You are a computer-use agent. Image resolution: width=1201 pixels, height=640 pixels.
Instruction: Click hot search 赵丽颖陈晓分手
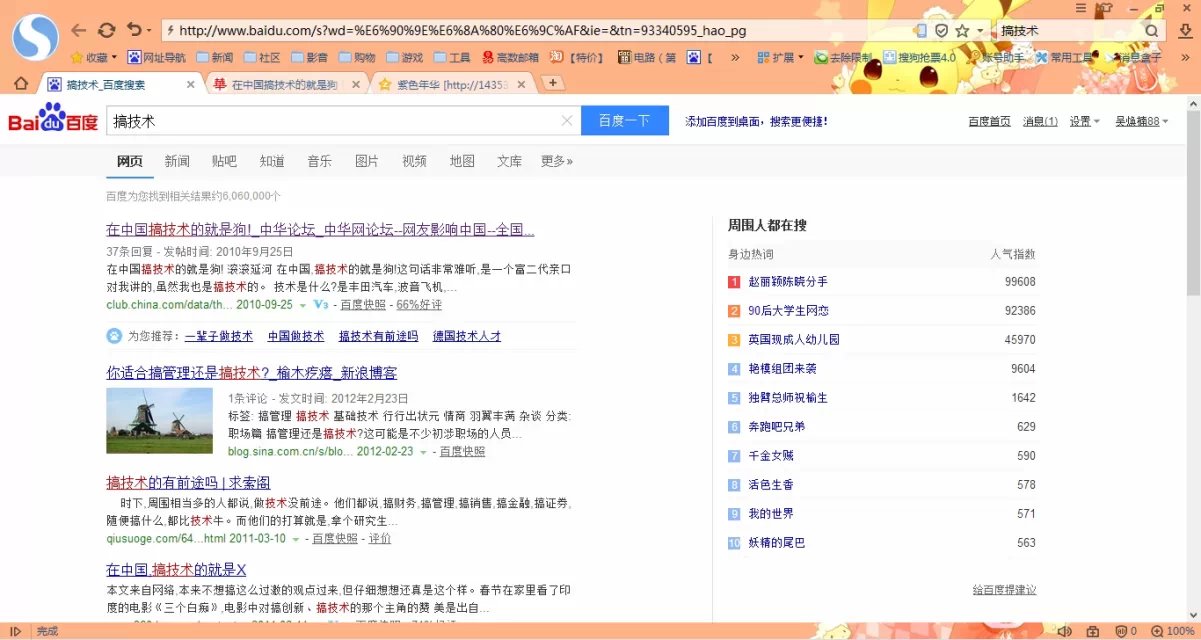tap(788, 282)
